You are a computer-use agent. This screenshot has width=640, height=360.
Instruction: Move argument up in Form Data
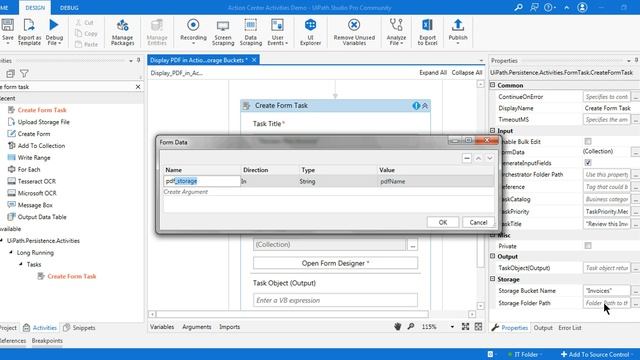478,158
